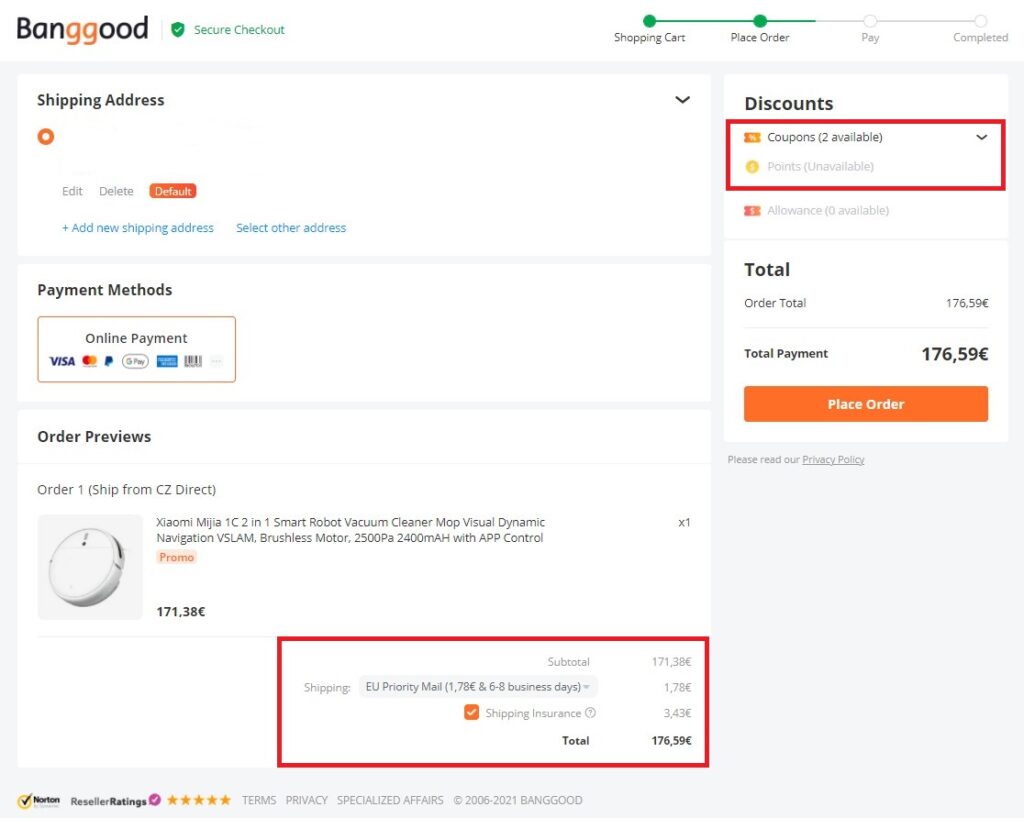
Task: Select the Online Payment method option
Action: 136,349
